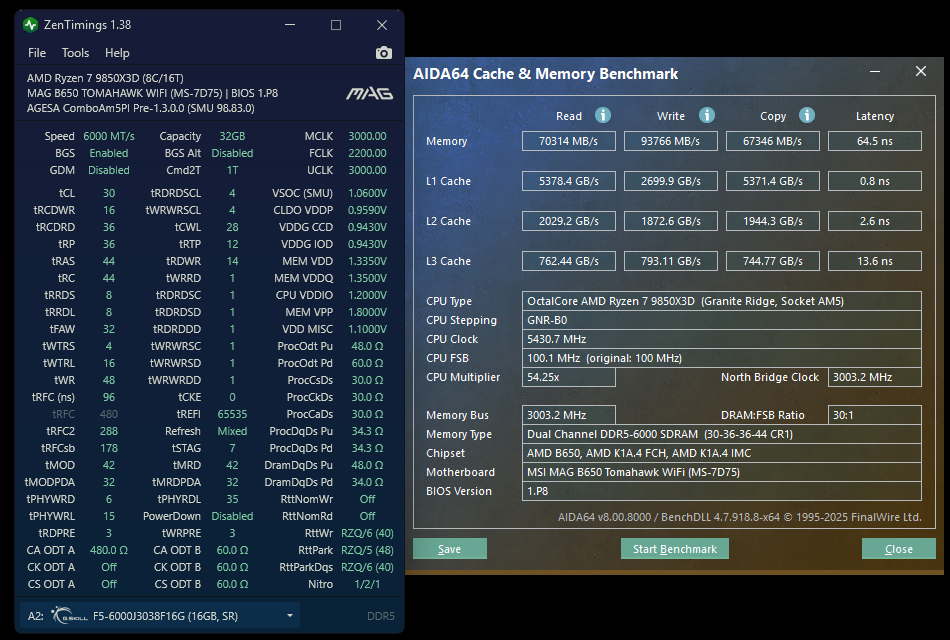Viewport: 950px width, 640px height.
Task: Click the Write info icon in AIDA64
Action: [707, 115]
